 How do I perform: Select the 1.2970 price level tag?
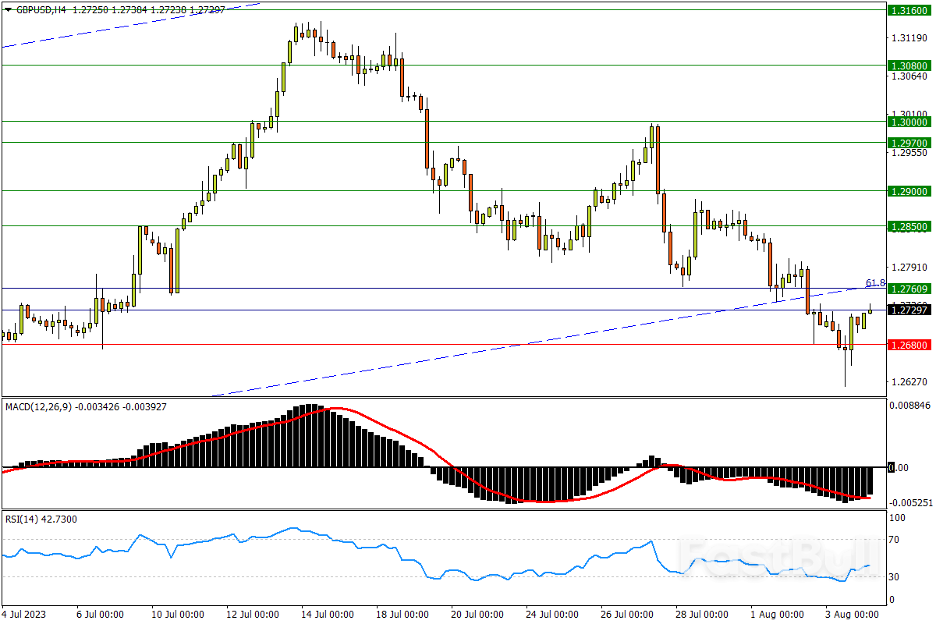pyautogui.click(x=909, y=142)
